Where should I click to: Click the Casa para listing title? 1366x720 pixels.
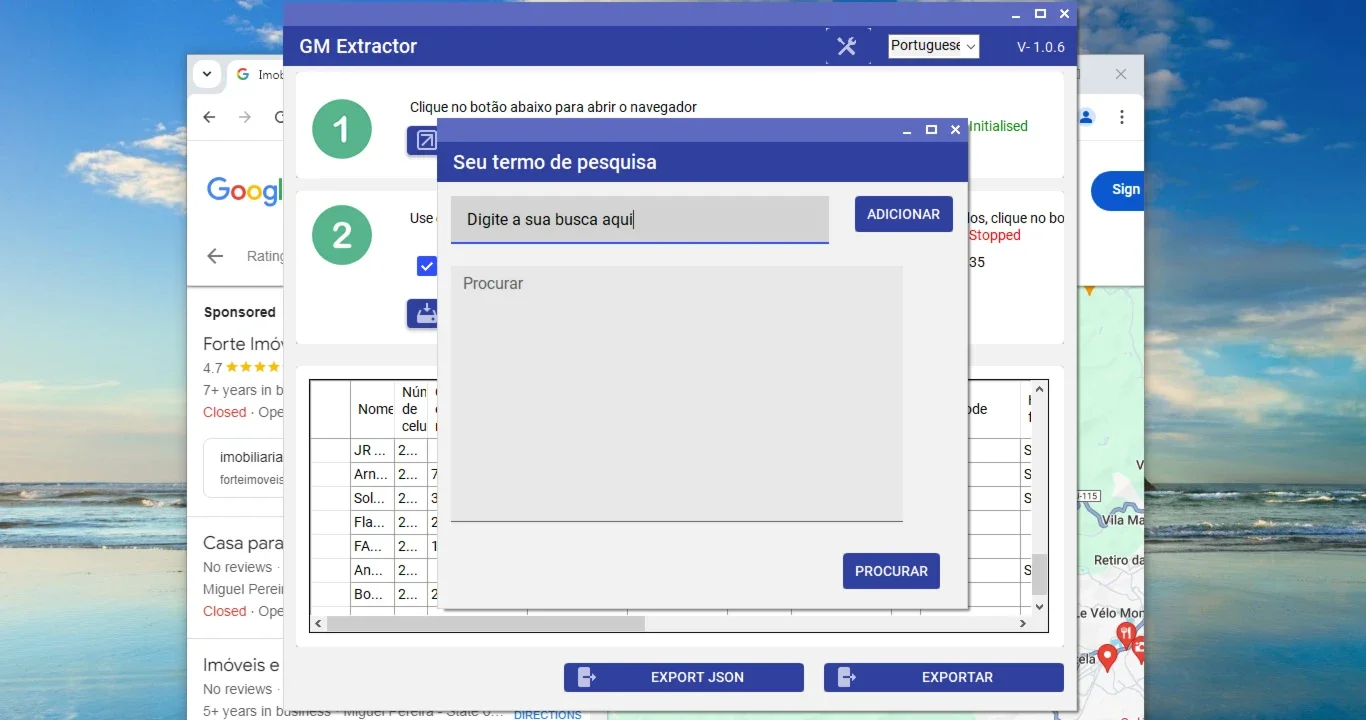point(243,543)
